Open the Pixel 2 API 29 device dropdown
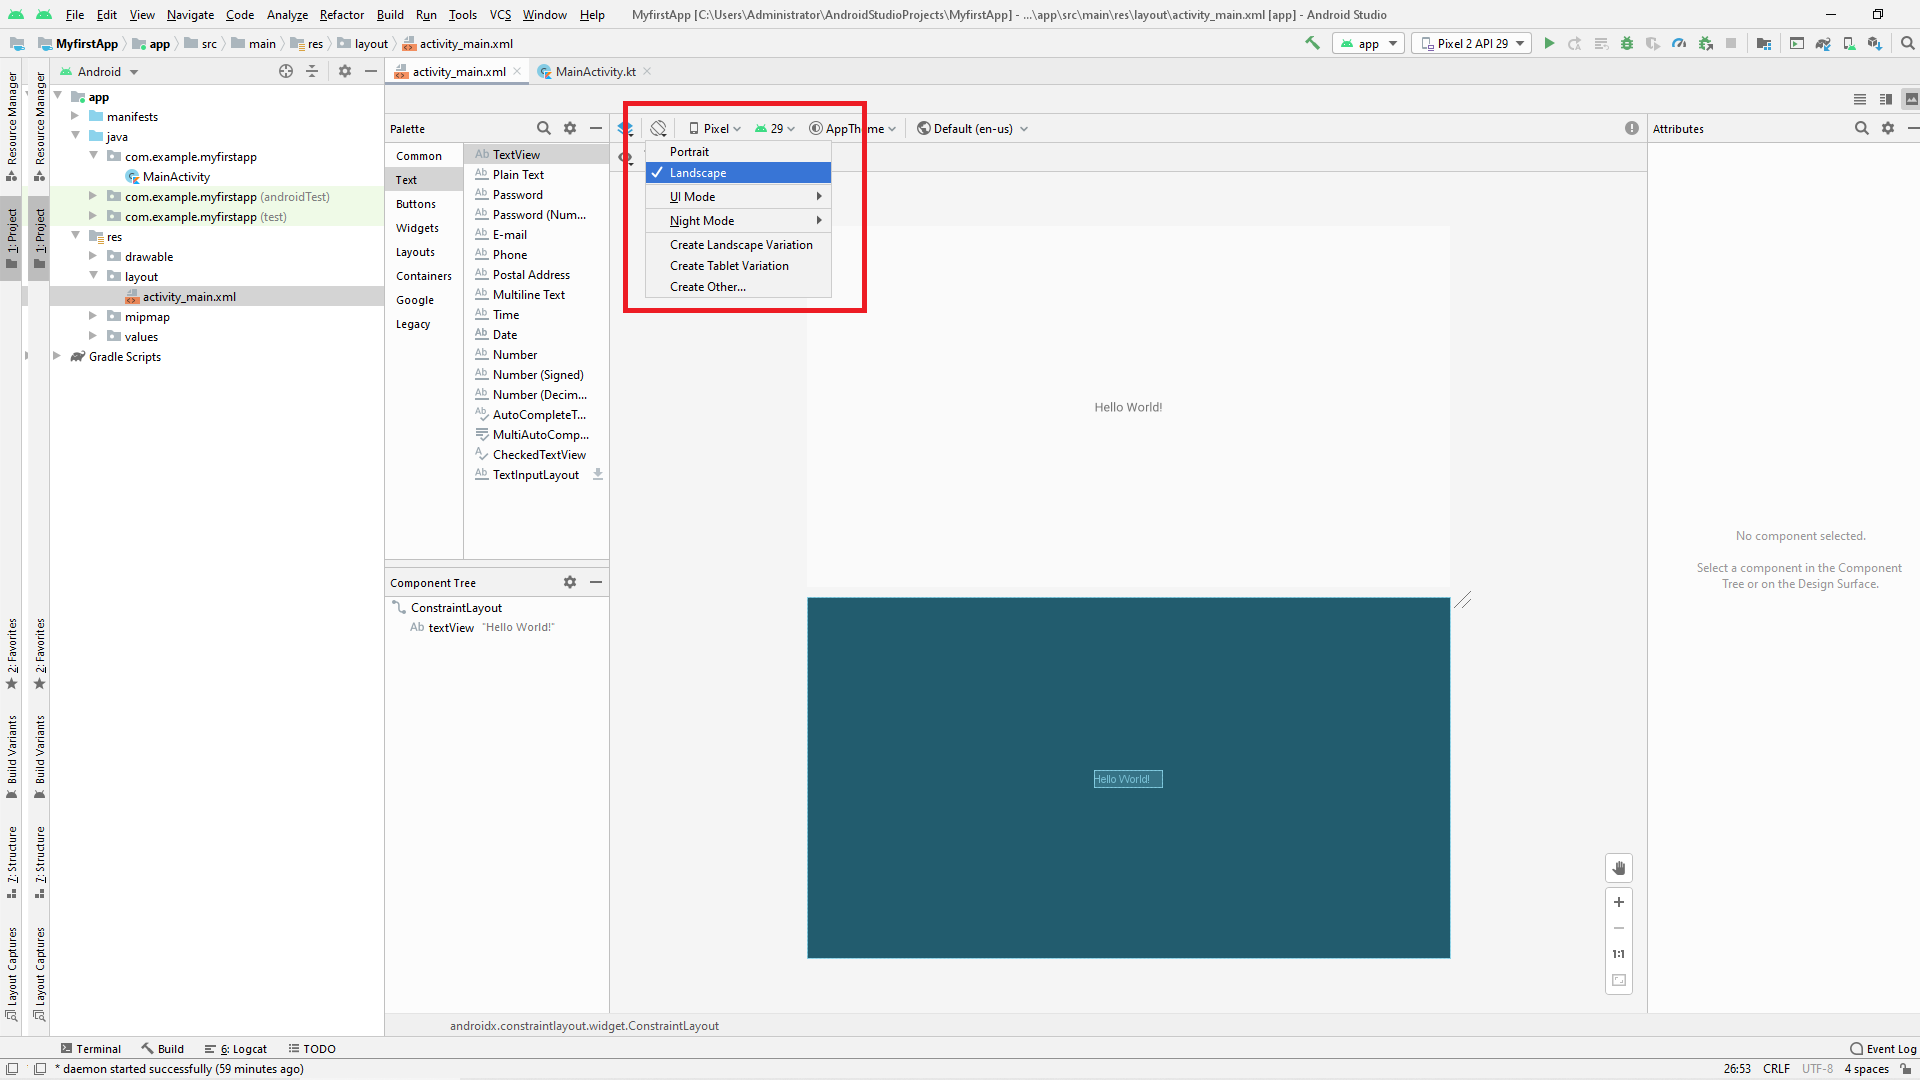The width and height of the screenshot is (1920, 1080). (x=1471, y=43)
